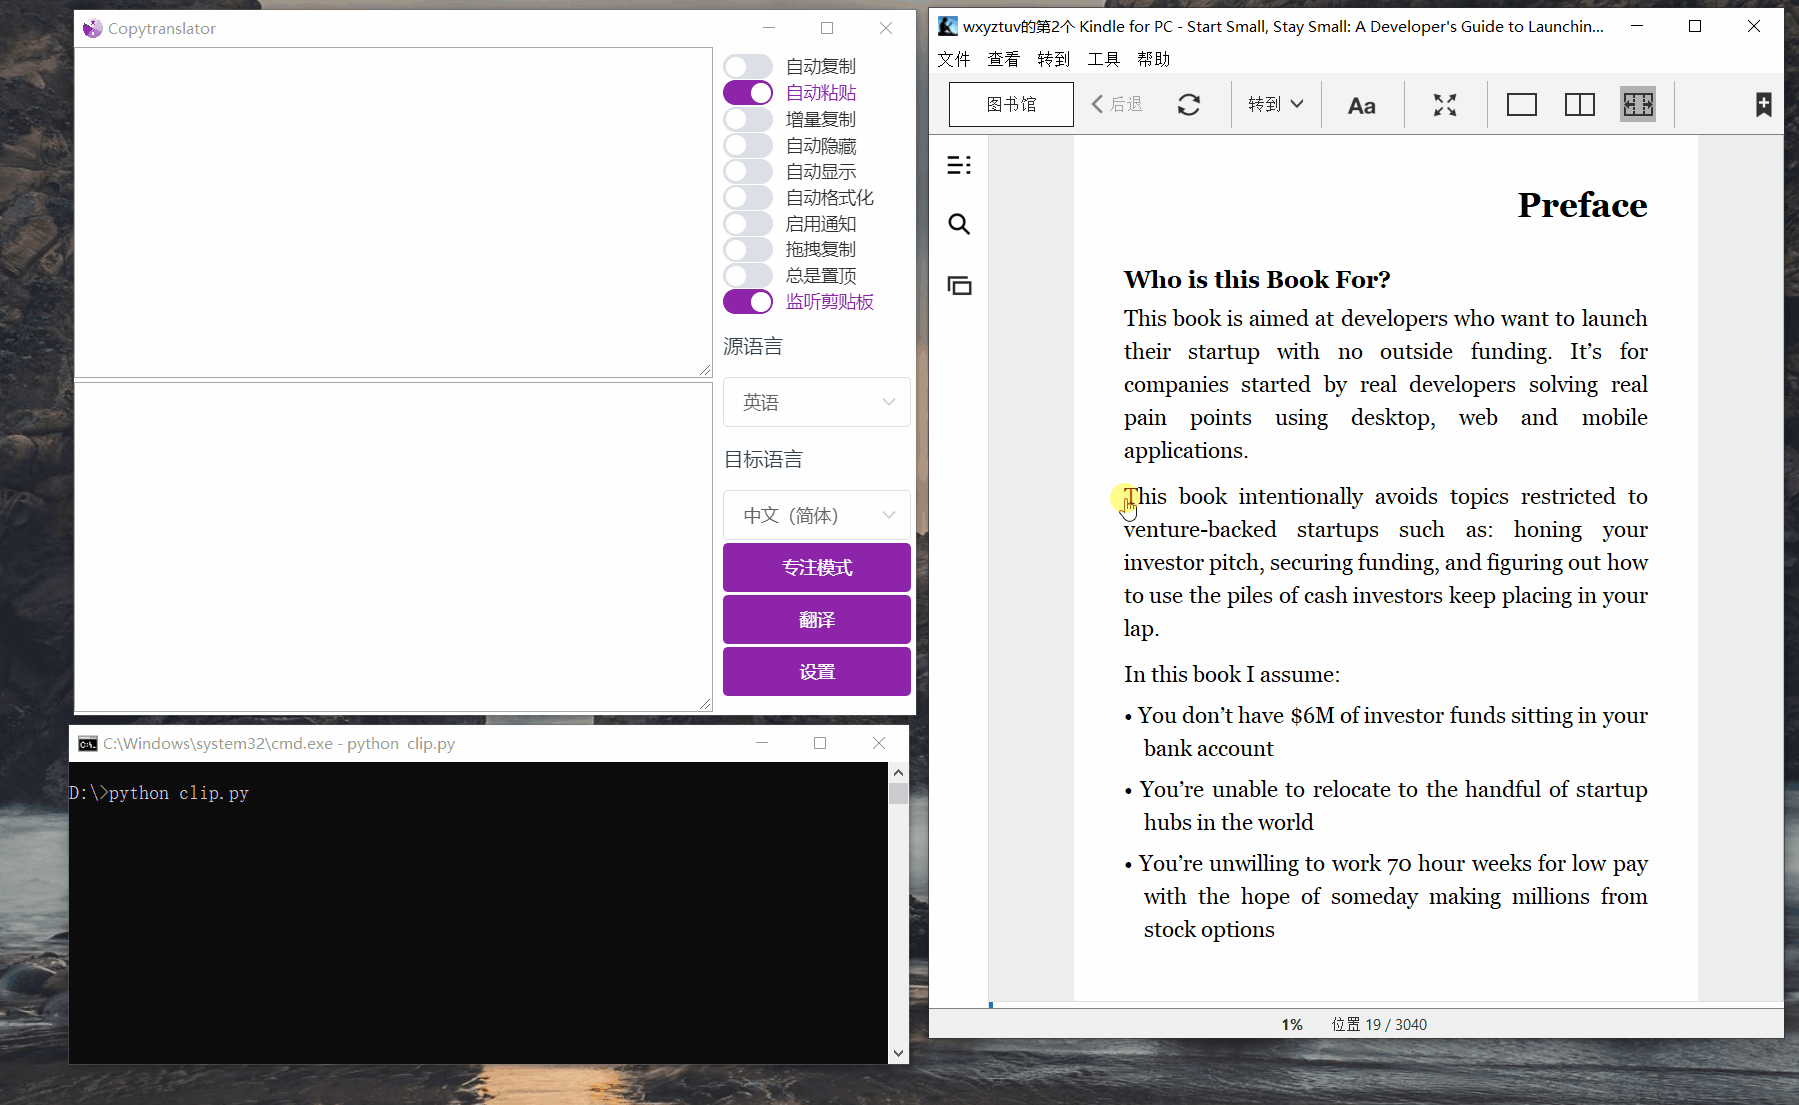The image size is (1799, 1105).
Task: Open the Kindle search magnifier icon
Action: 959,224
